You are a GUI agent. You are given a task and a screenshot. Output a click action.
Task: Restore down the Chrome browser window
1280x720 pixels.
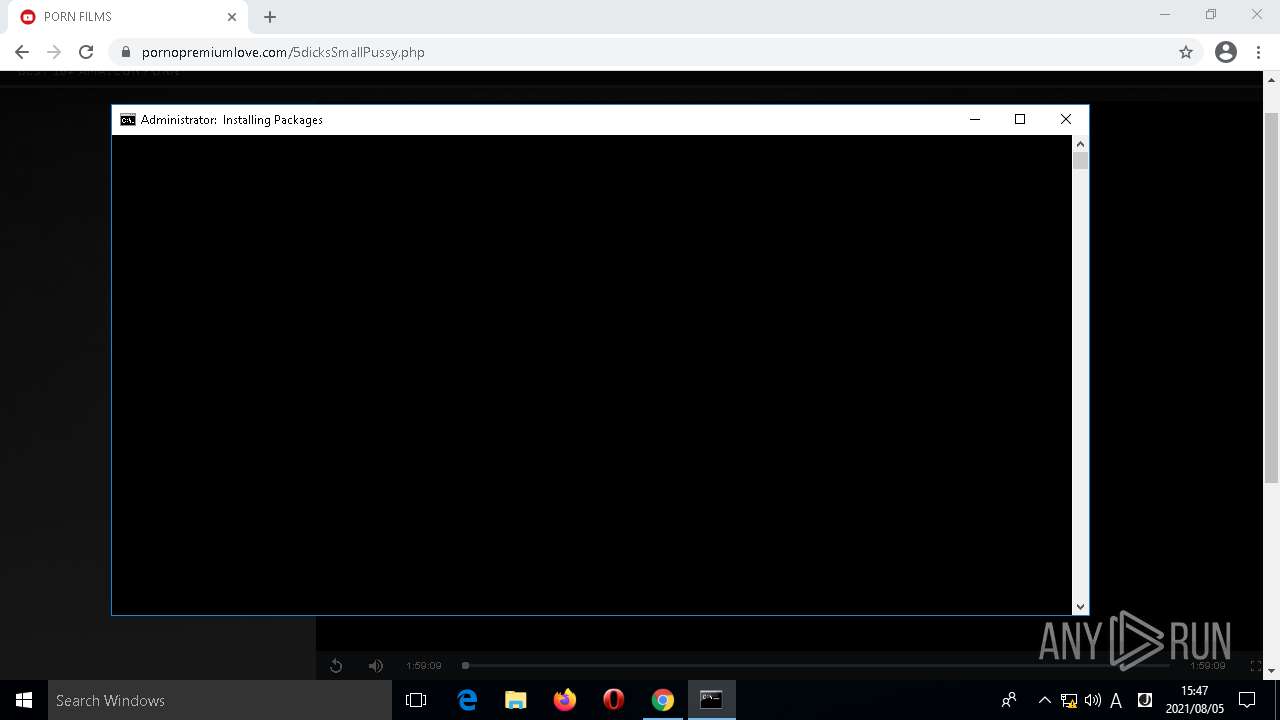(x=1210, y=15)
